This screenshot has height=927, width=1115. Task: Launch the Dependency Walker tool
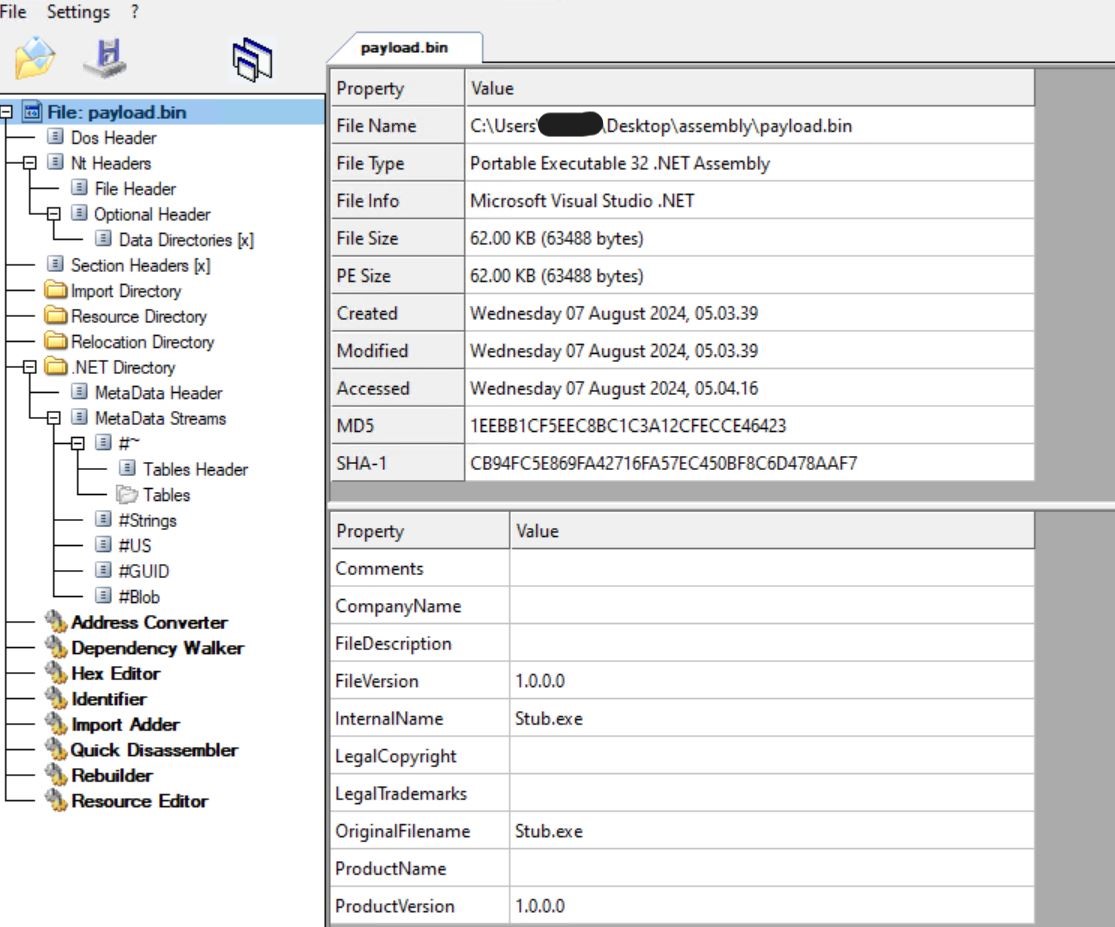coord(157,648)
